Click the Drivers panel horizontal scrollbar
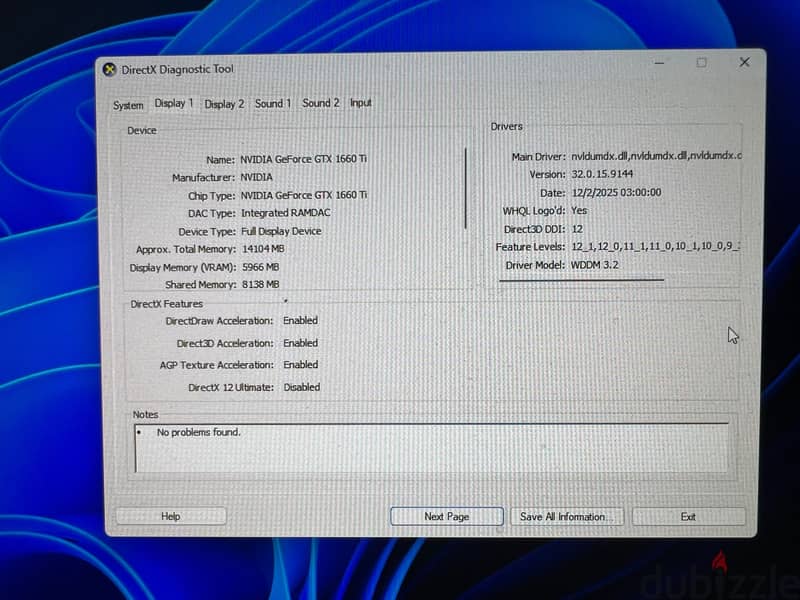 (x=582, y=280)
